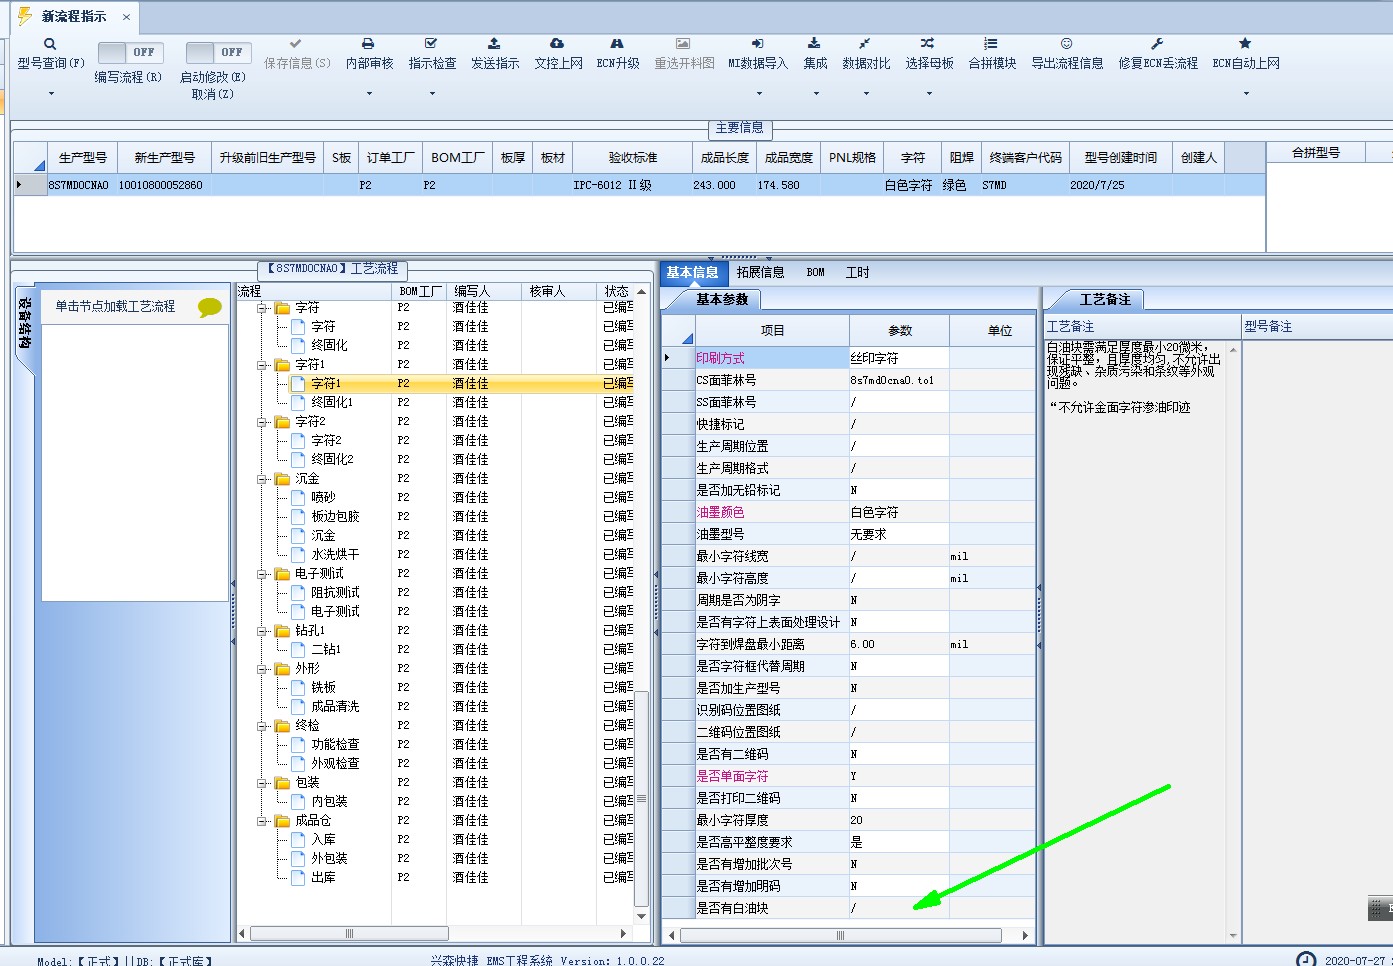This screenshot has height=966, width=1393.
Task: Select the 8S7MD0CNA0 row in main grid
Action: click(x=639, y=185)
